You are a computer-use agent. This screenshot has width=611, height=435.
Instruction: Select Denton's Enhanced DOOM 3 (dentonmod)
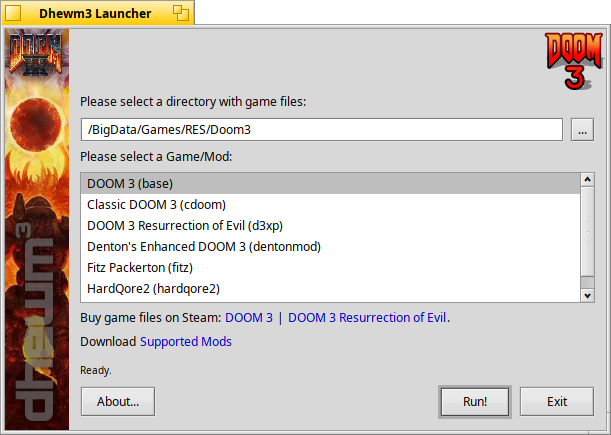(330, 247)
